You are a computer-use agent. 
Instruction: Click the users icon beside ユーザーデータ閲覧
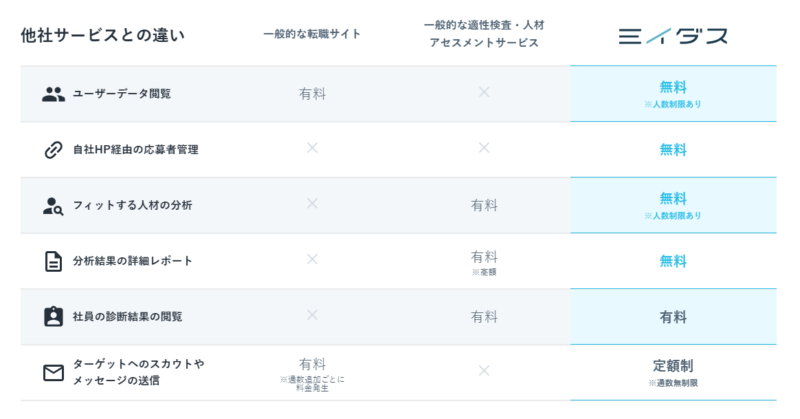(53, 94)
